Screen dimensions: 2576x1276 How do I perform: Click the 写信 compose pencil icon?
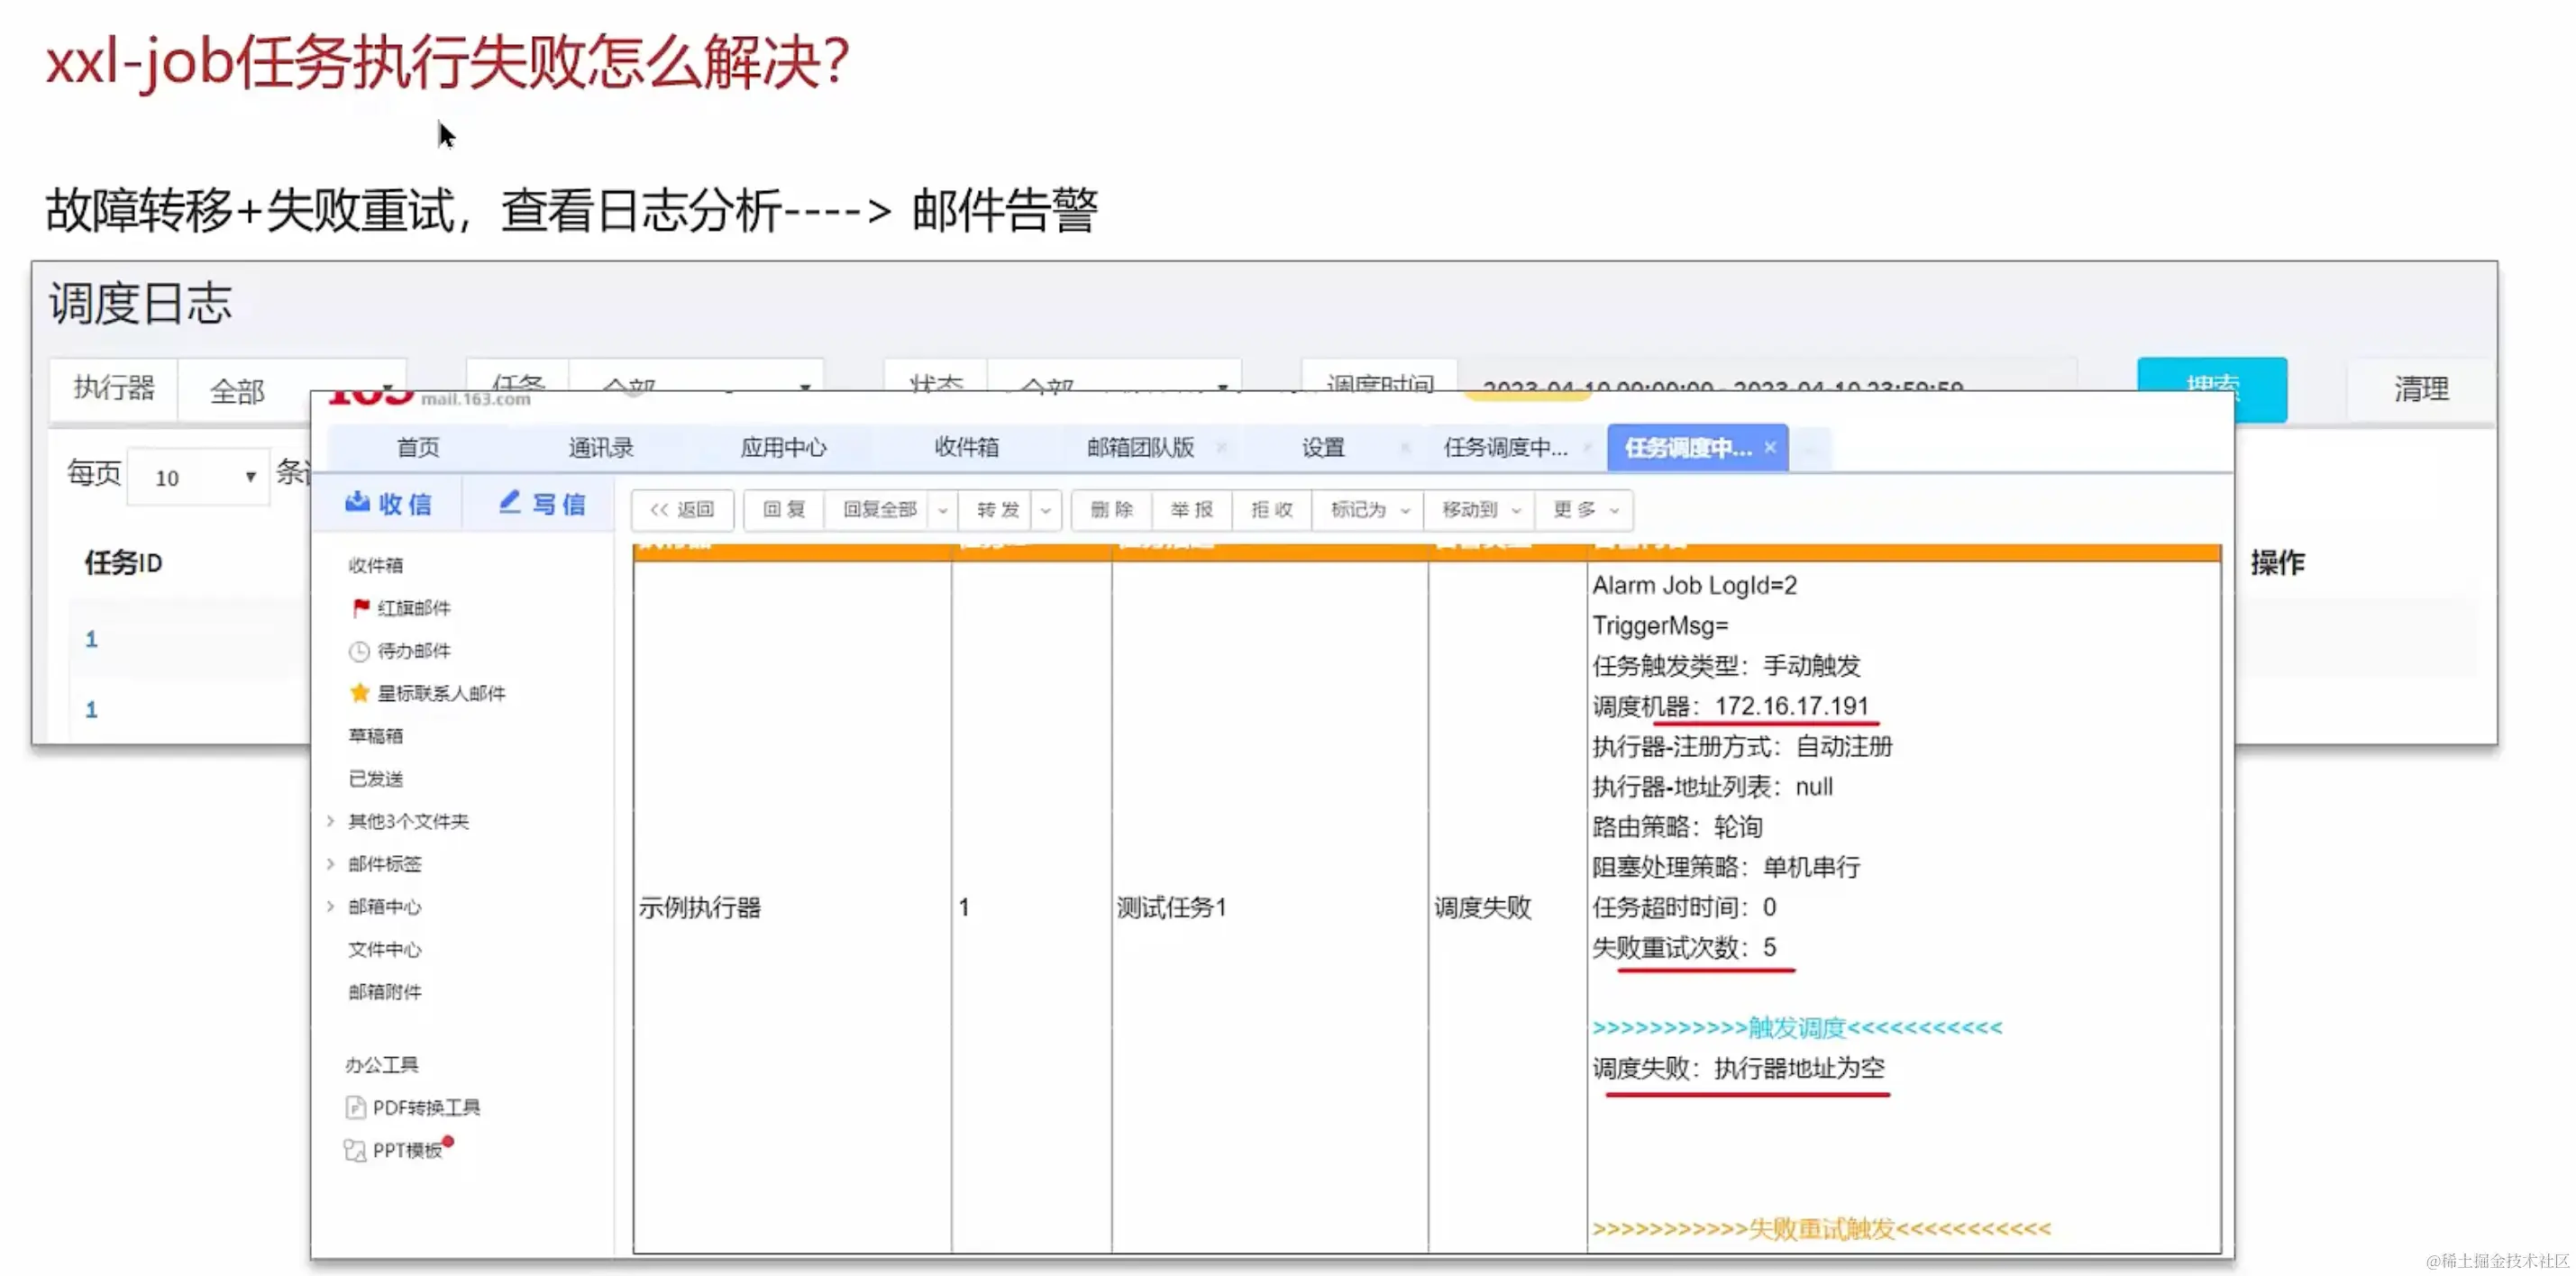[510, 502]
